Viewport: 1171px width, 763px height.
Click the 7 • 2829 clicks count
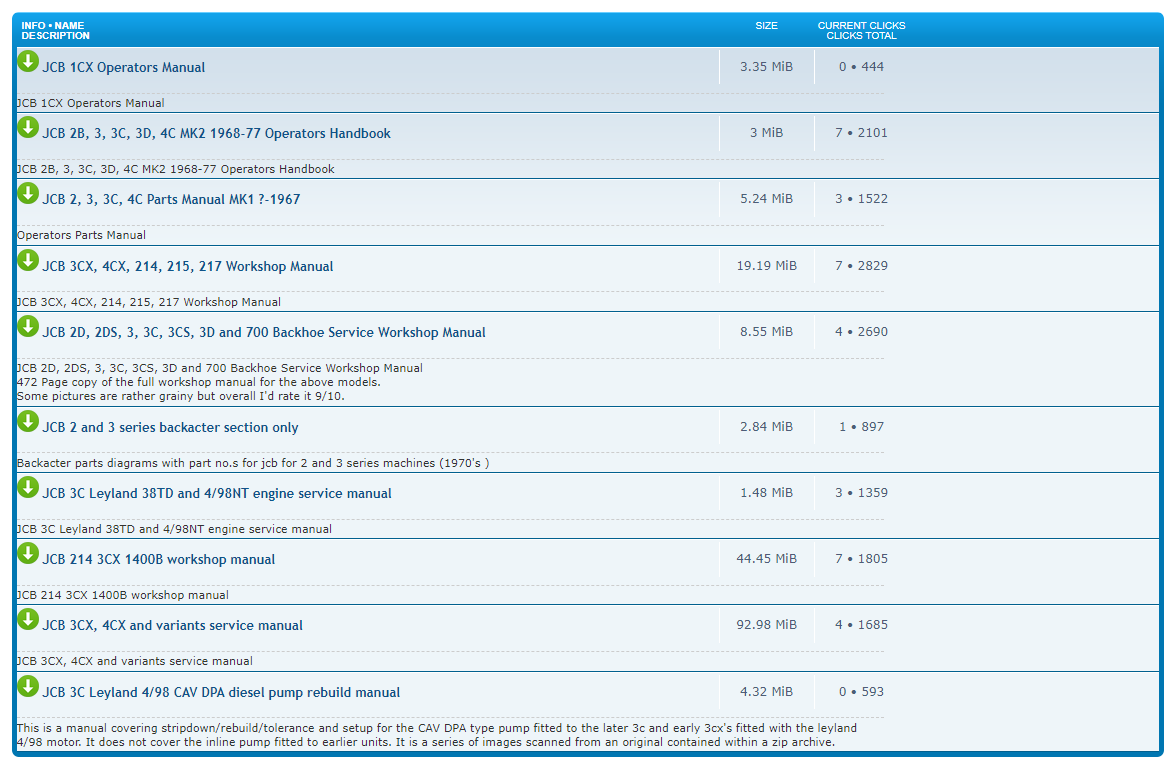[x=861, y=266]
